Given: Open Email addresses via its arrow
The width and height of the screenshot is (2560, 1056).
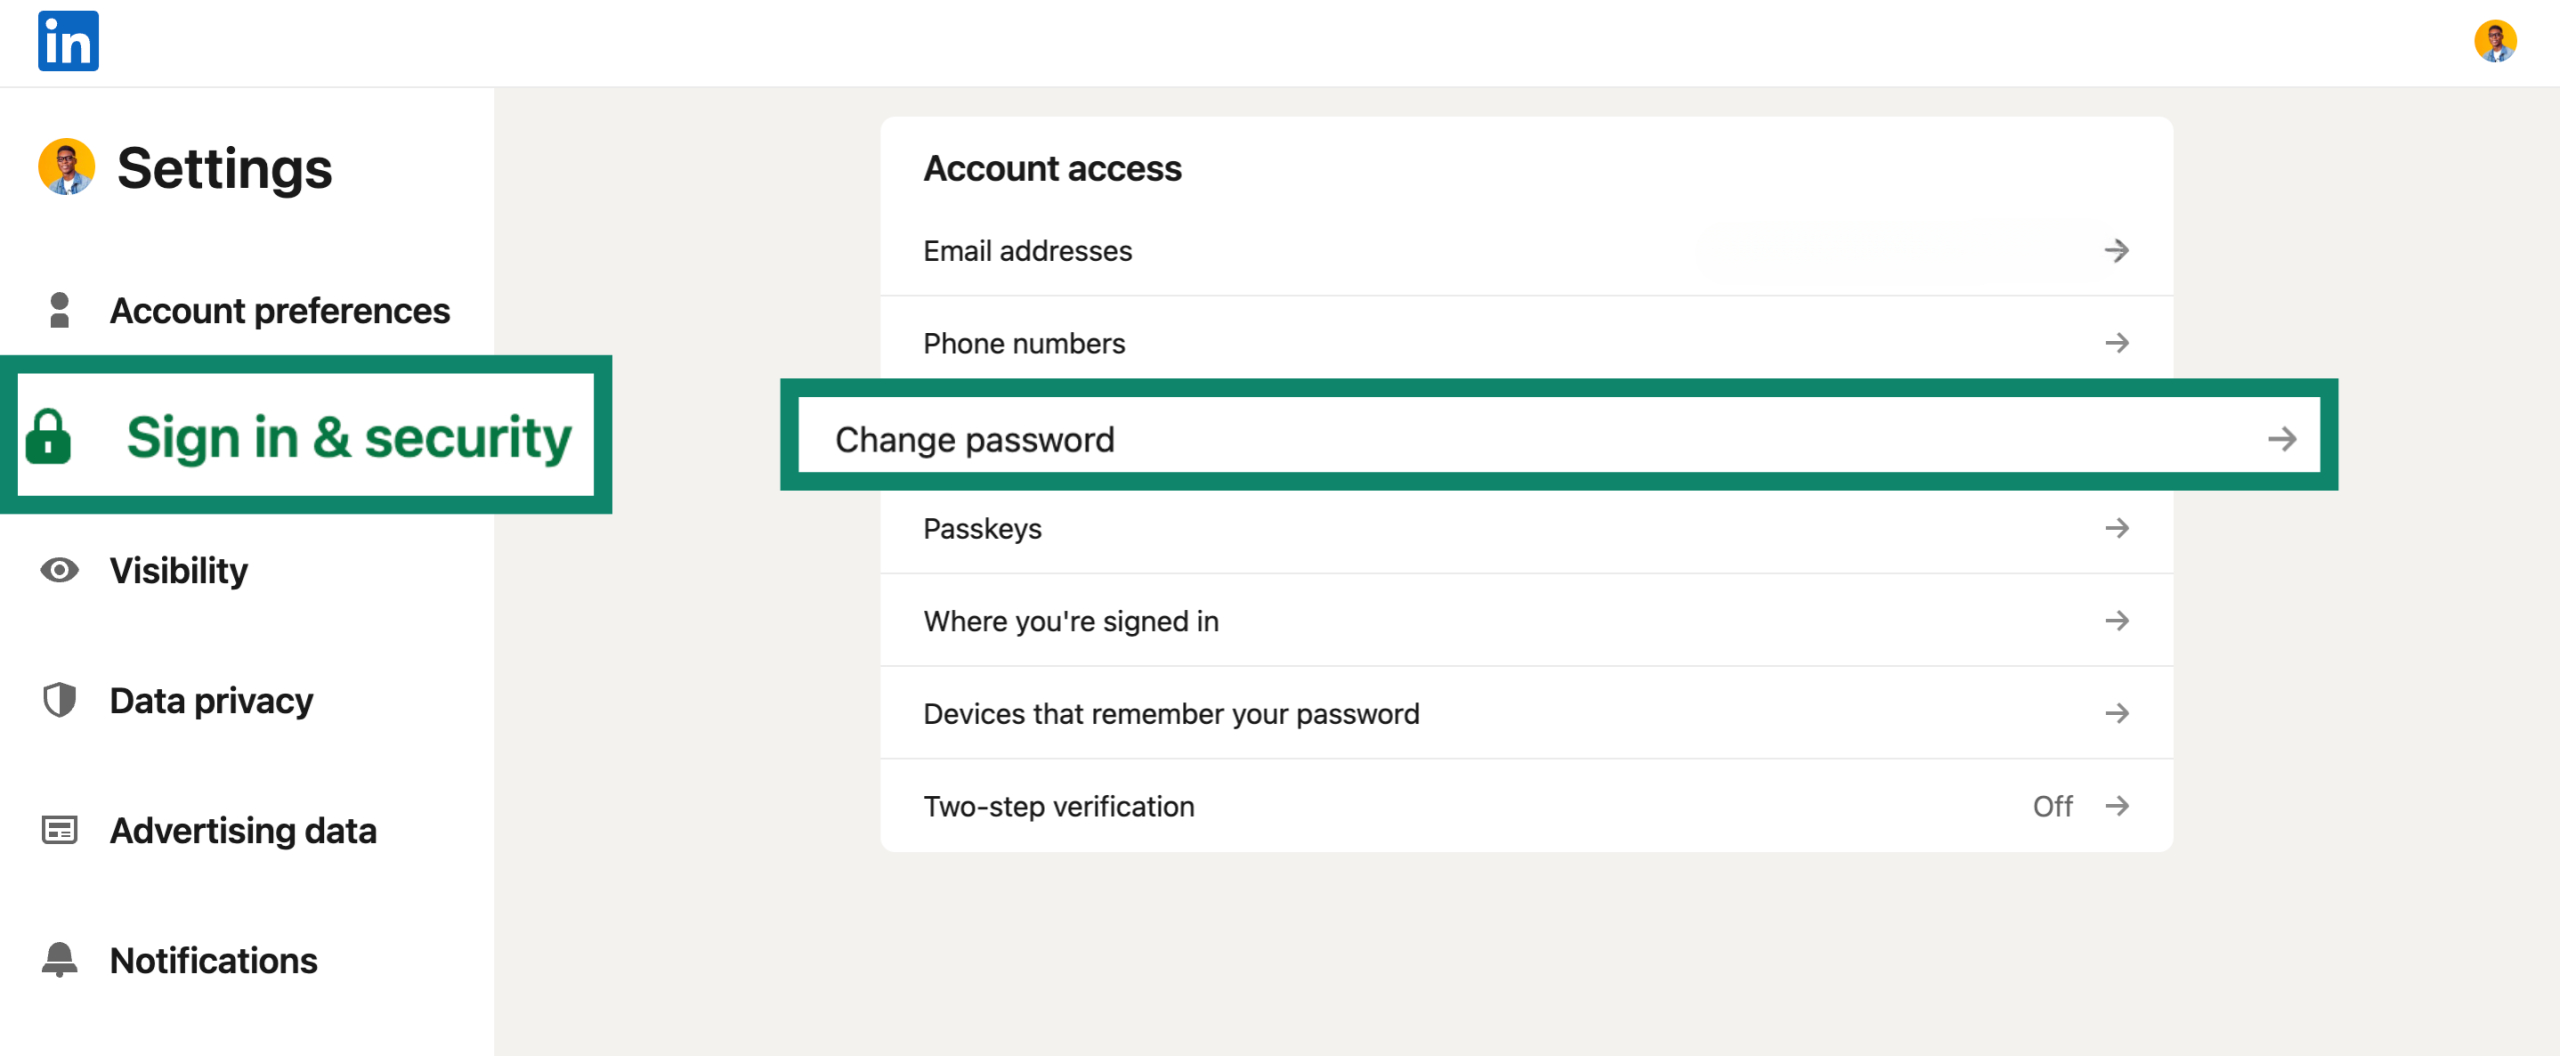Looking at the screenshot, I should pos(2118,251).
